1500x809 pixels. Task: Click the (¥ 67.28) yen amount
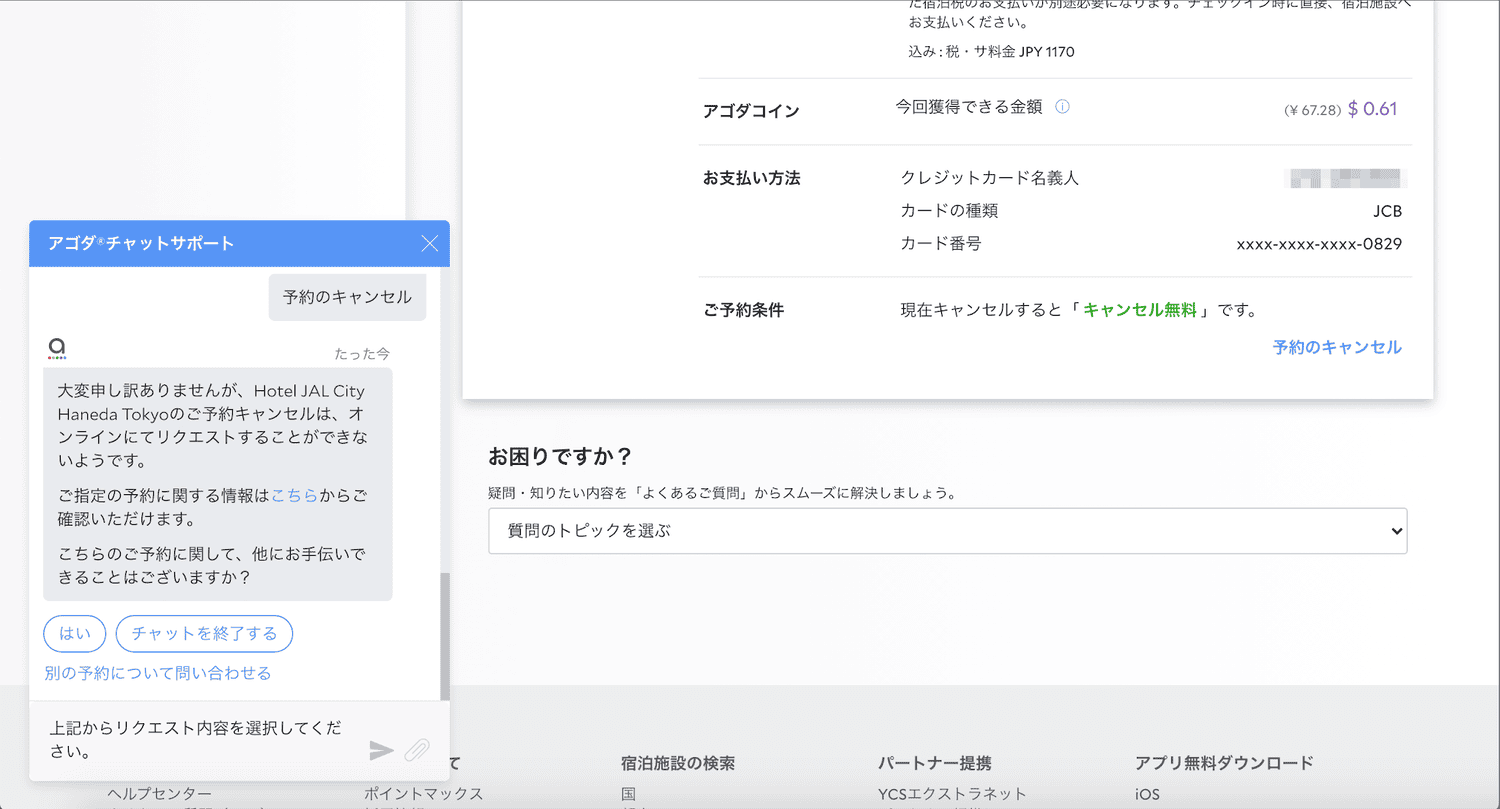tap(1312, 110)
